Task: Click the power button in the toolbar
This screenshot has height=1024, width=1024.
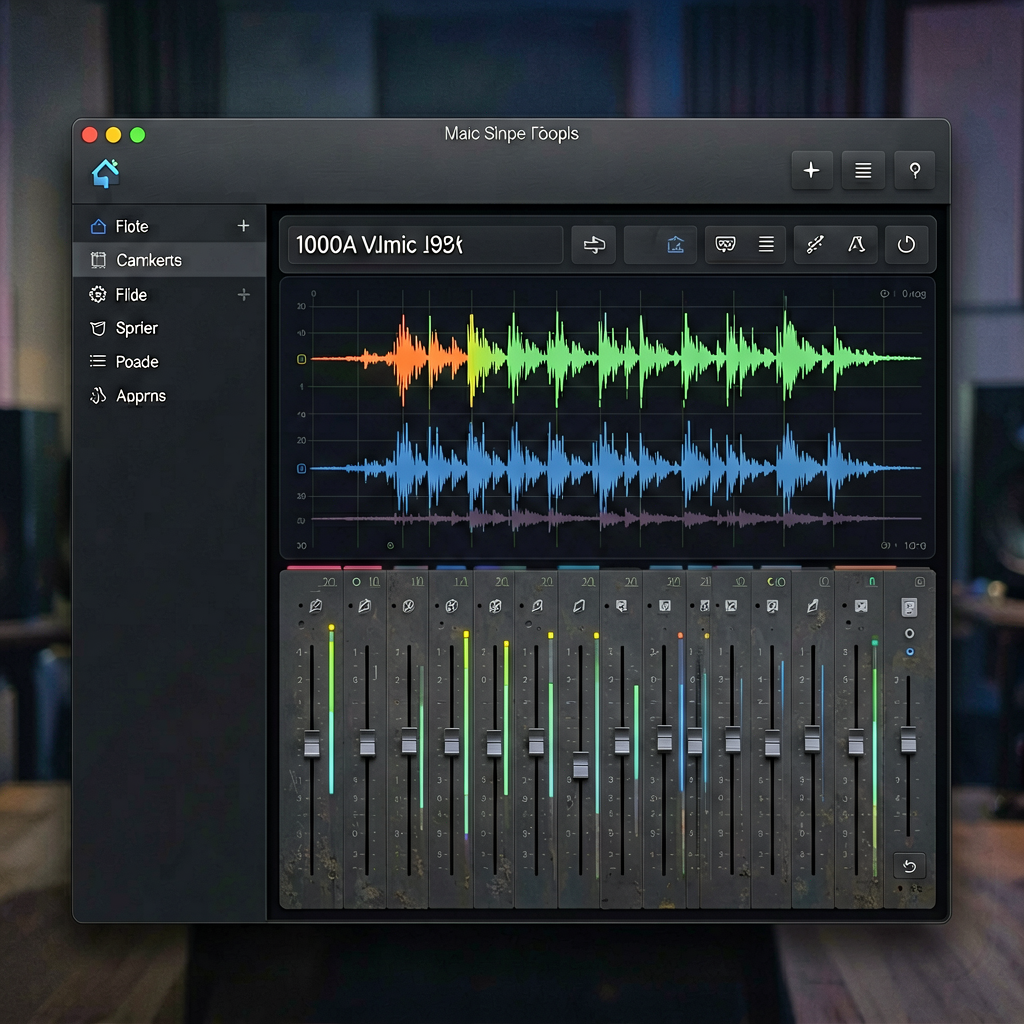Action: (x=906, y=245)
